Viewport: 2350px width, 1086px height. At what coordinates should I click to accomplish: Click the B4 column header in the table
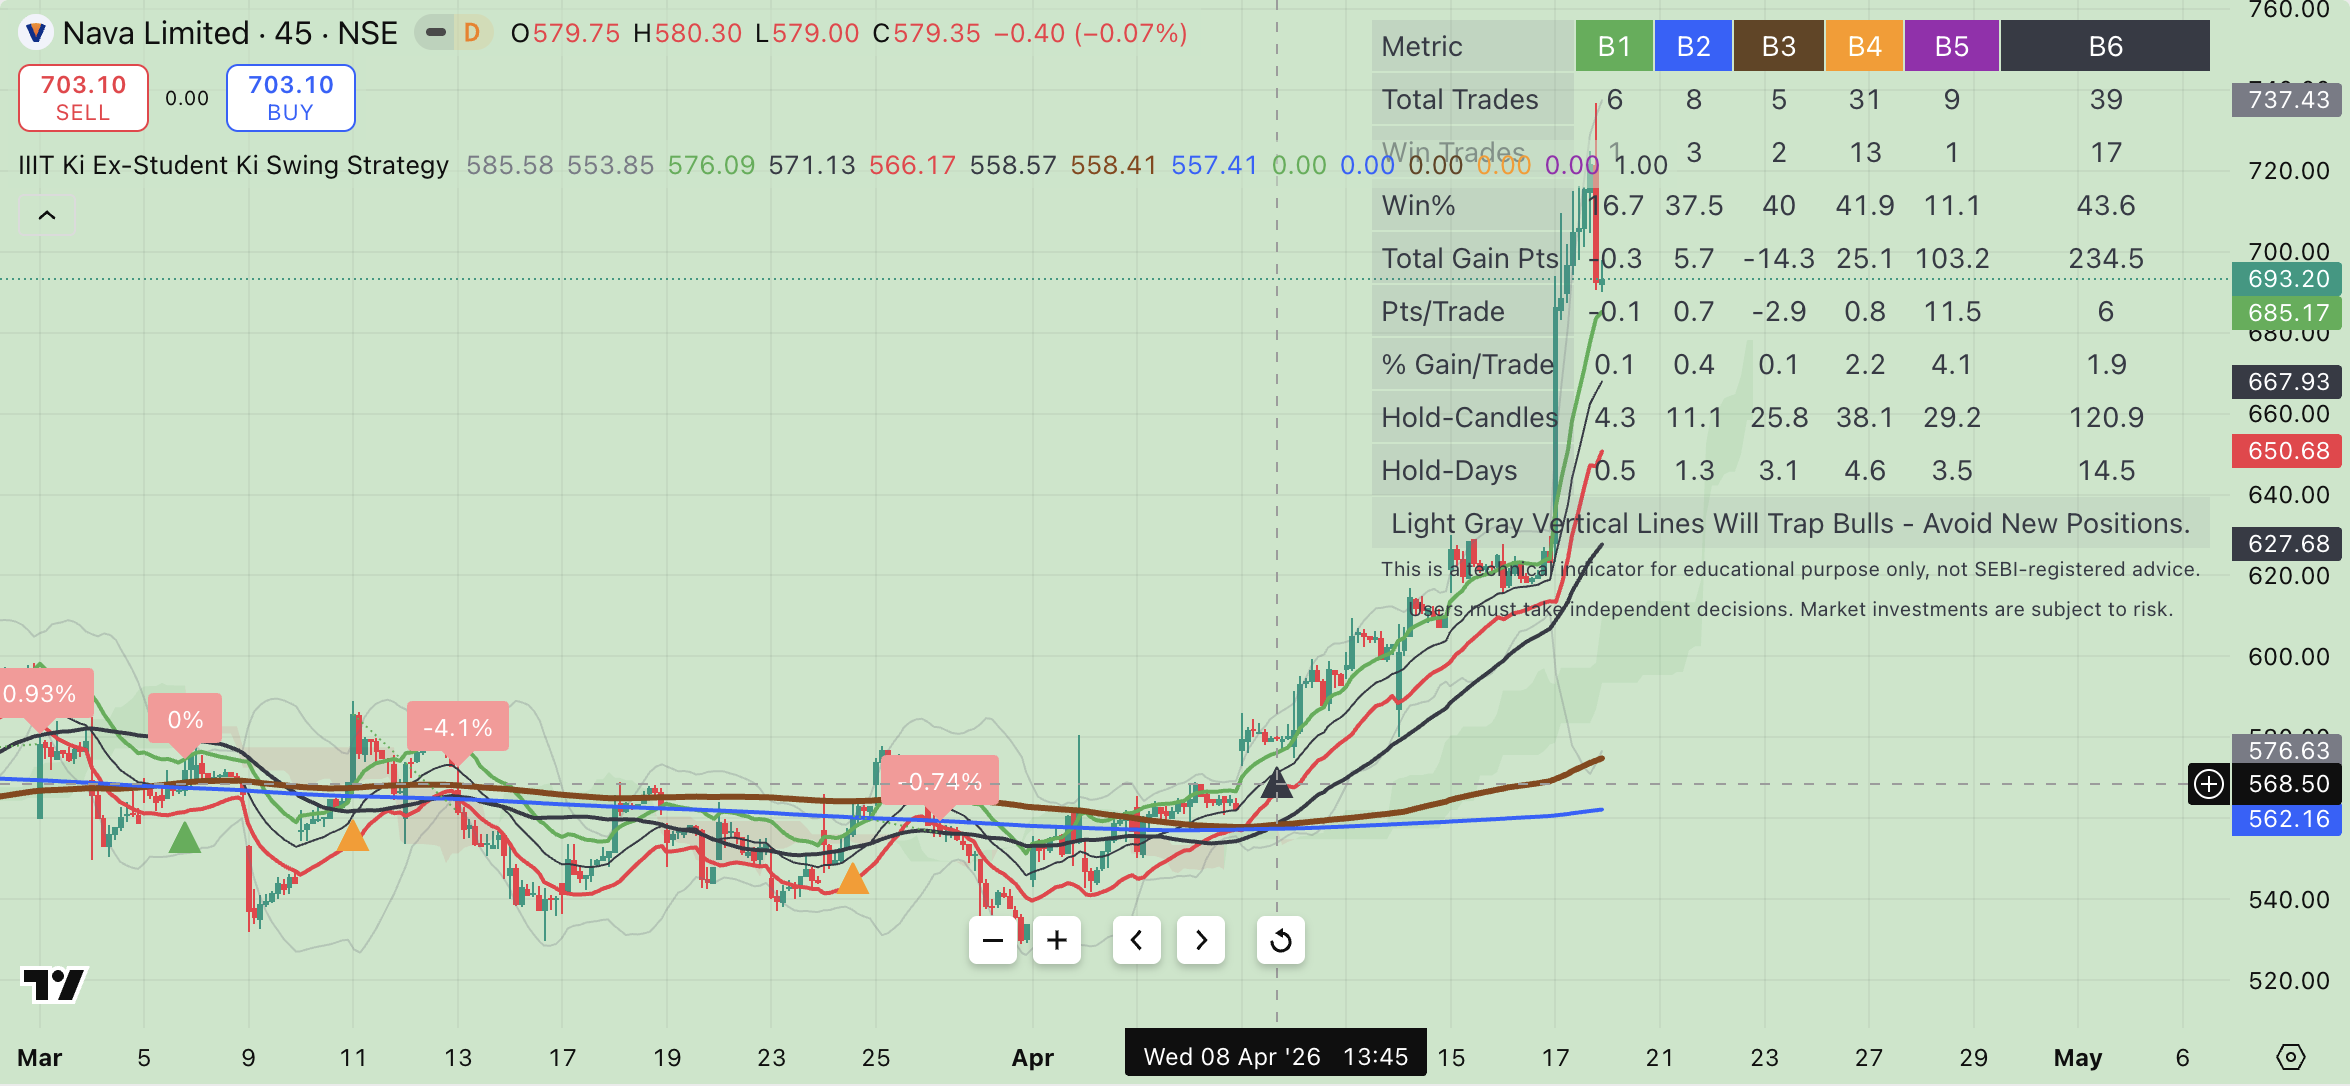click(x=1864, y=46)
